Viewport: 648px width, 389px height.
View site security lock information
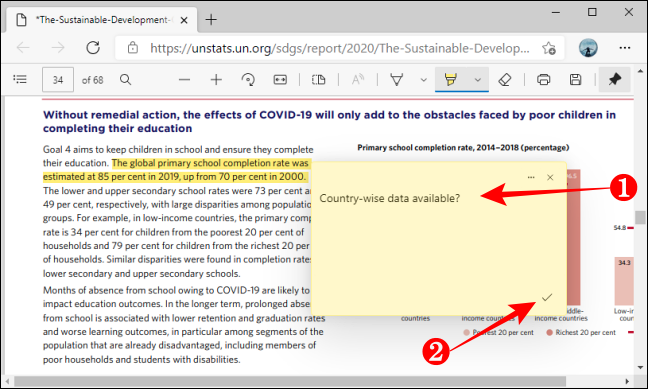click(133, 48)
